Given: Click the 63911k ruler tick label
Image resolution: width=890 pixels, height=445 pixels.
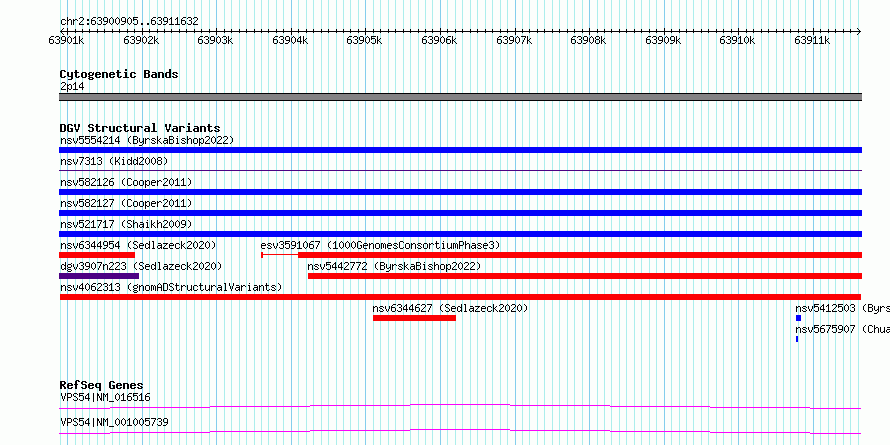Looking at the screenshot, I should tap(812, 40).
